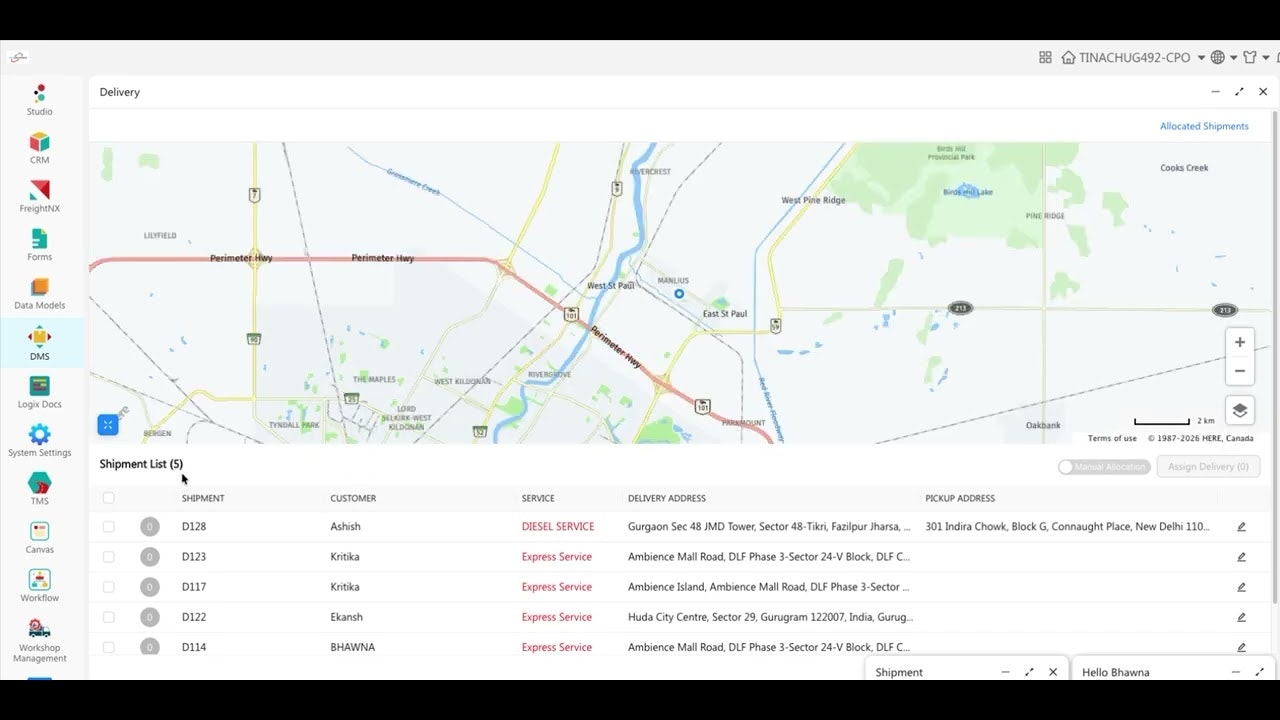Toggle the Manual Allocation switch
The image size is (1280, 720).
(1104, 467)
